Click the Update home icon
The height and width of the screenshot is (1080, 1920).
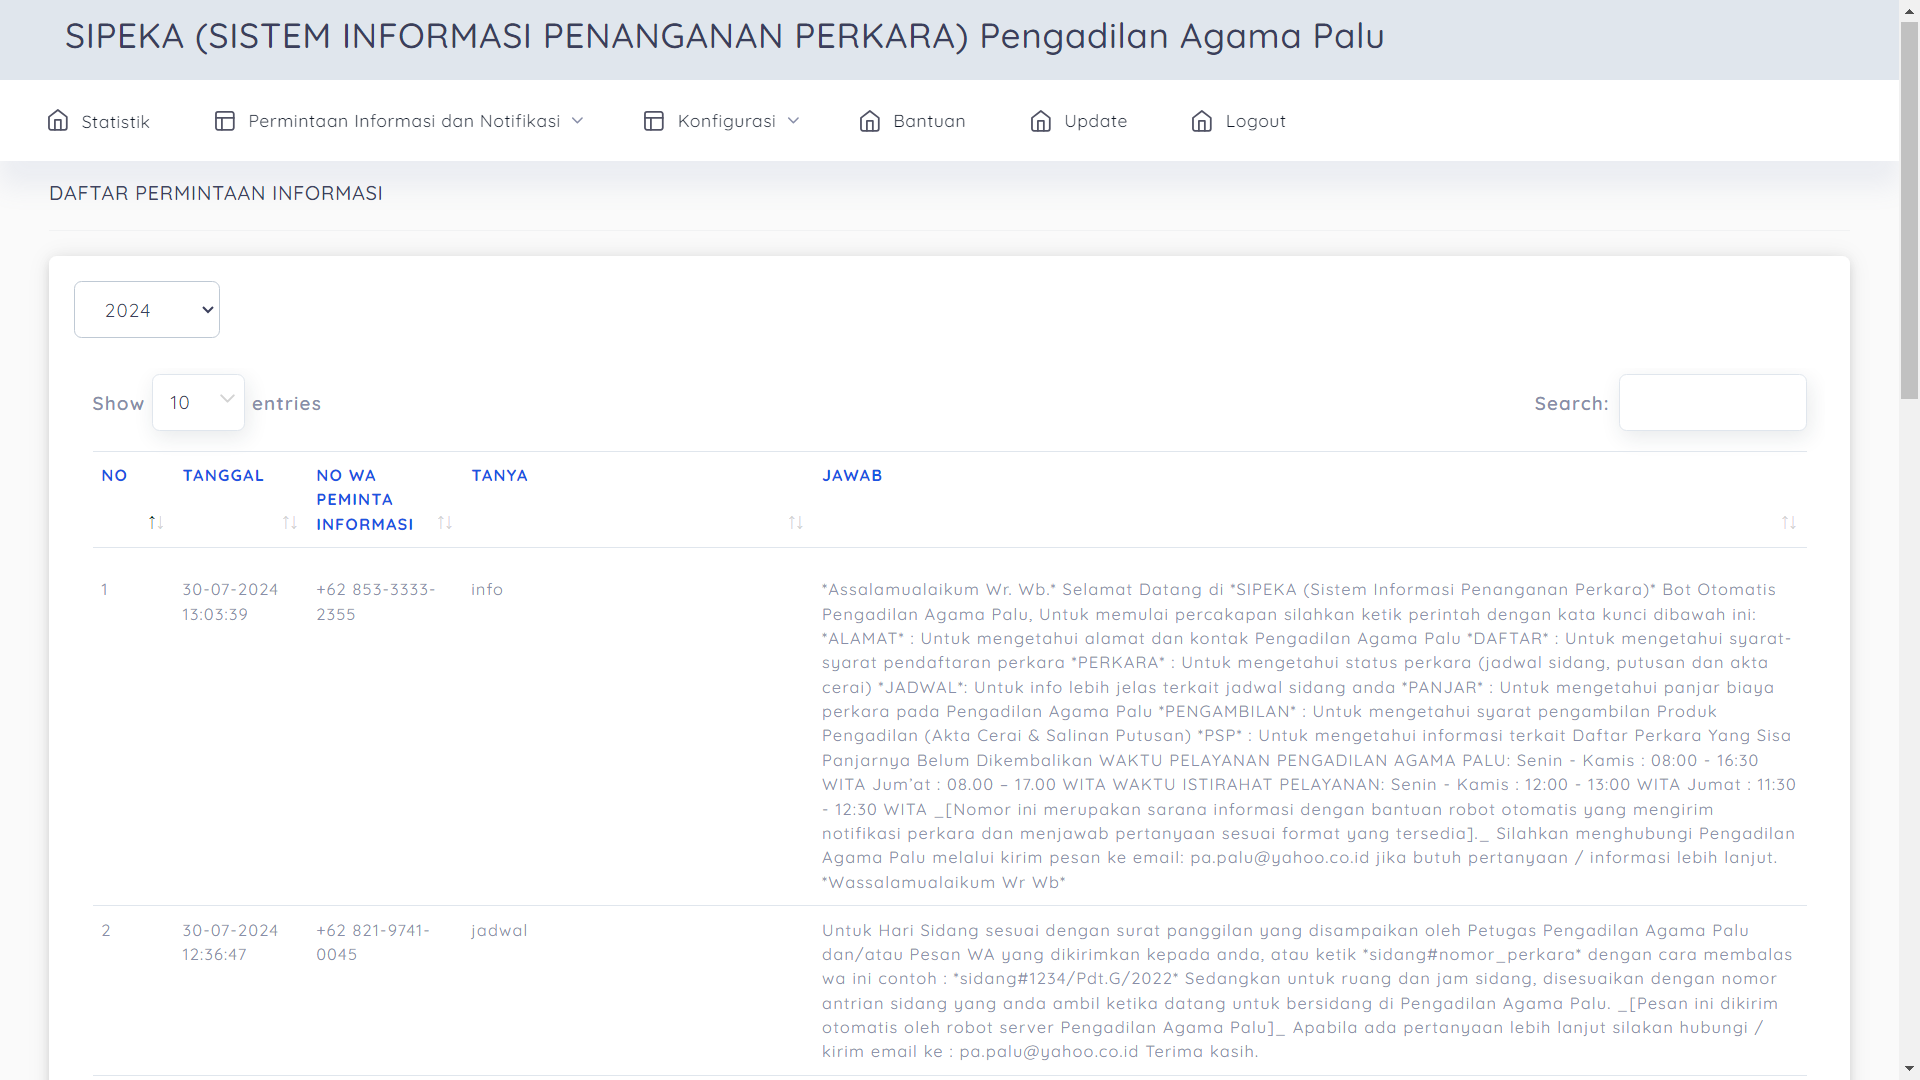click(x=1041, y=121)
